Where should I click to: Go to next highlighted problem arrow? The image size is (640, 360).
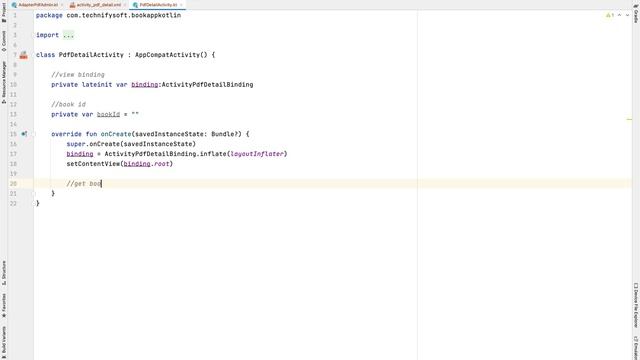(627, 15)
